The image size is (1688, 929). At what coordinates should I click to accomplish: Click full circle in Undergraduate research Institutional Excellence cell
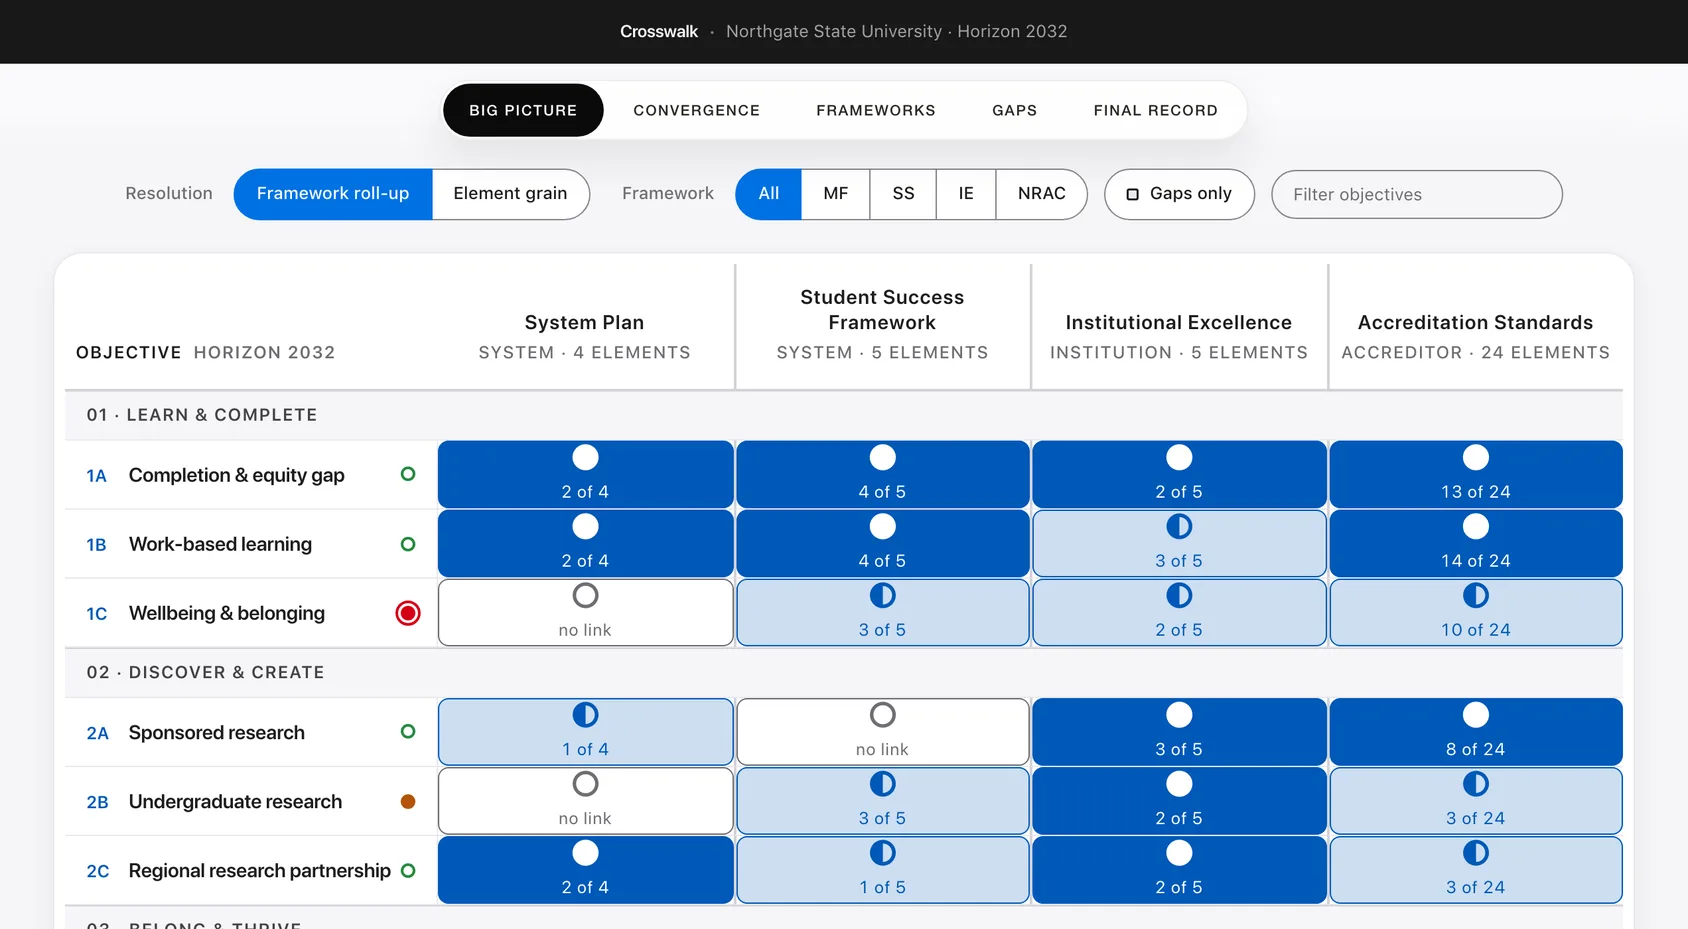(1179, 784)
